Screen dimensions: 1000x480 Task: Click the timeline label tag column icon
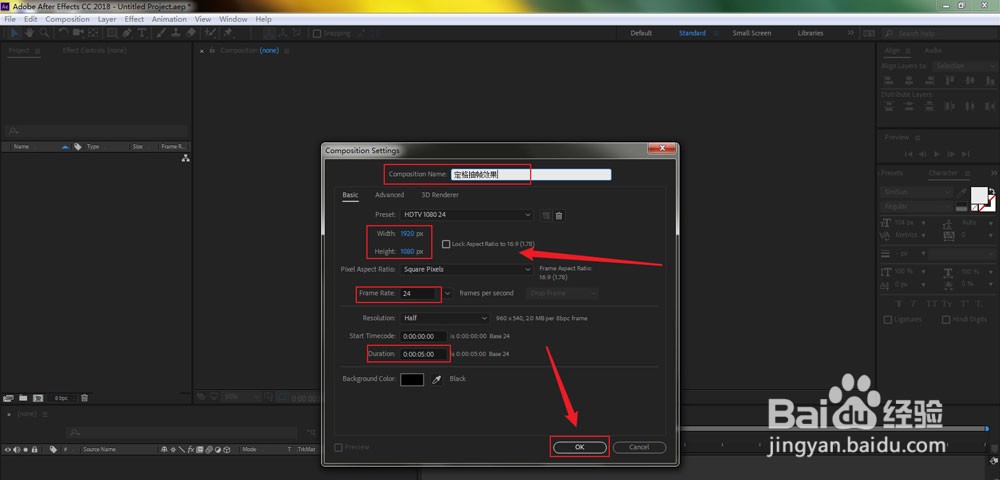[54, 449]
